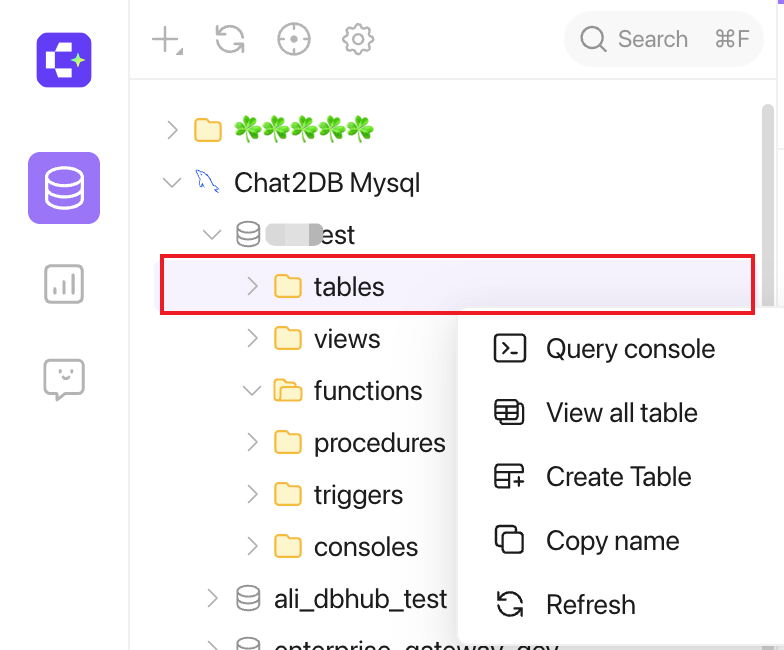Click the test database cylinder icon
This screenshot has height=650, width=784.
(x=248, y=234)
